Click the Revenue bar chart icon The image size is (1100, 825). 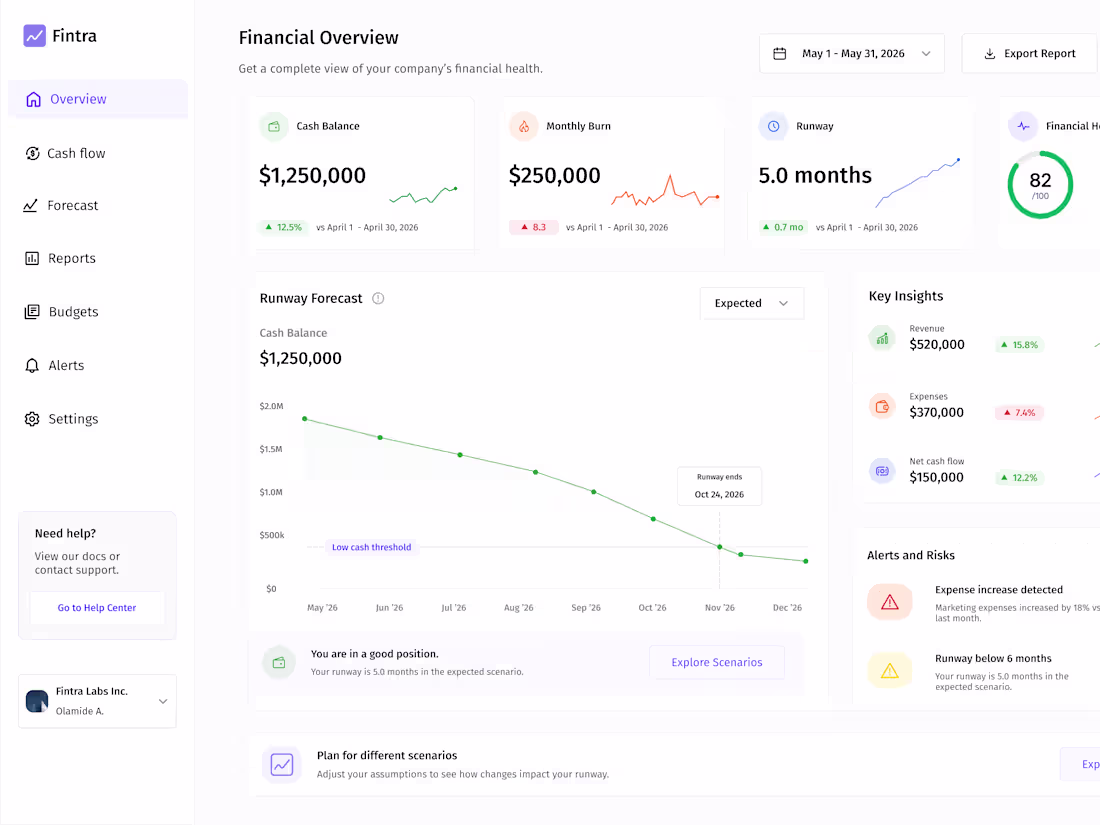click(883, 339)
